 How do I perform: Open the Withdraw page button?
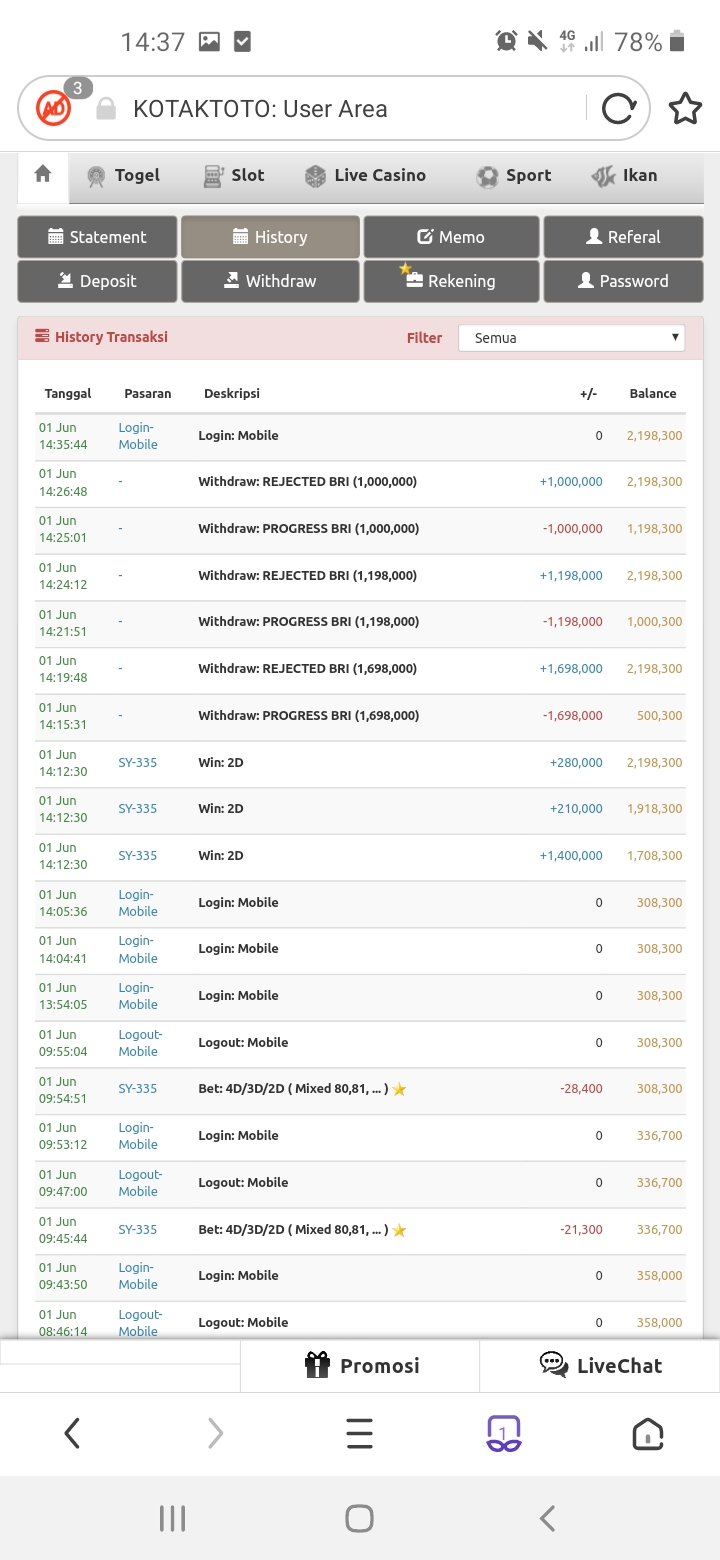270,281
